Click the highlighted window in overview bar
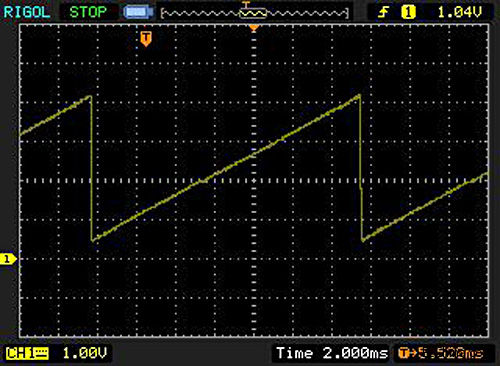Screen dimensions: 500x366 [x=253, y=13]
